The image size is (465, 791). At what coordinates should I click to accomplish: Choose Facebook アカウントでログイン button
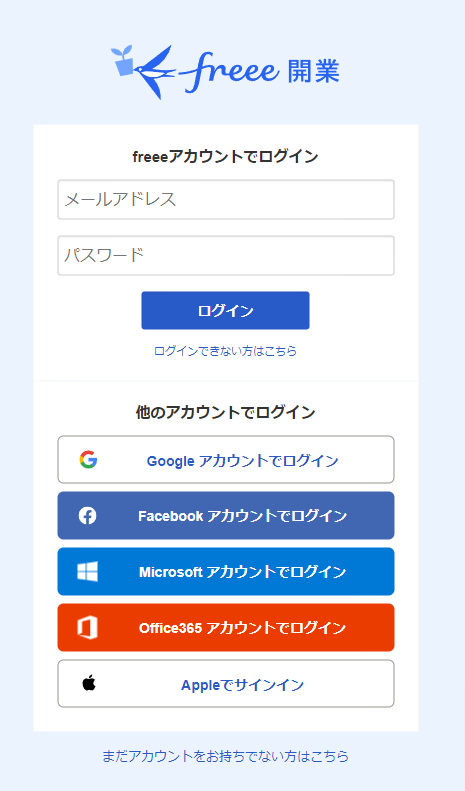point(226,516)
